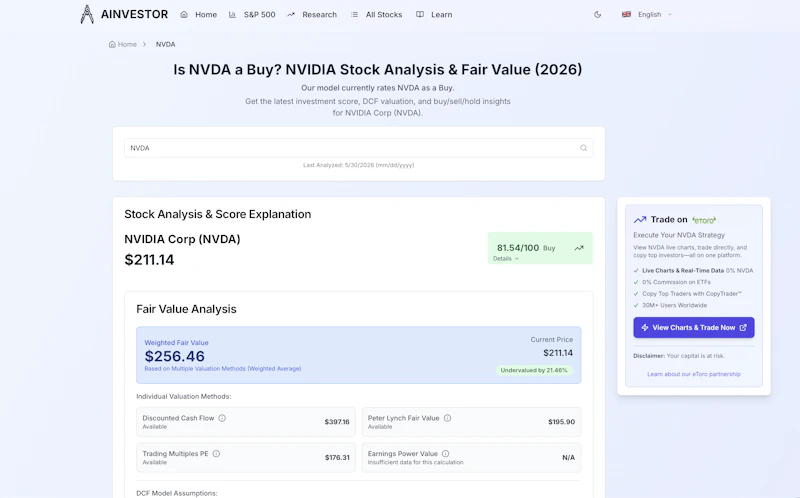Click the house icon beside Home nav
800x498 pixels.
[x=184, y=14]
